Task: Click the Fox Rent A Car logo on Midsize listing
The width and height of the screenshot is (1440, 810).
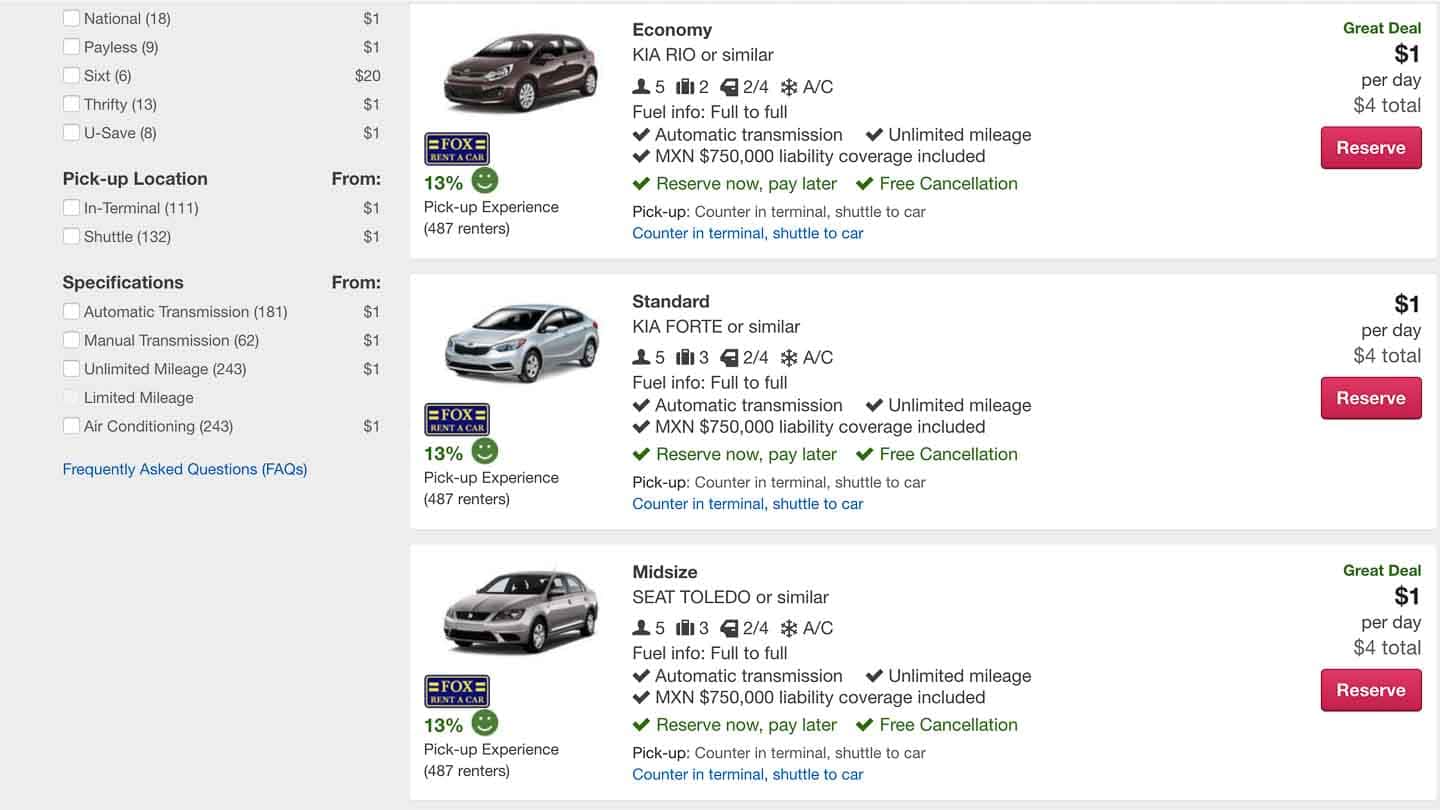Action: tap(456, 690)
